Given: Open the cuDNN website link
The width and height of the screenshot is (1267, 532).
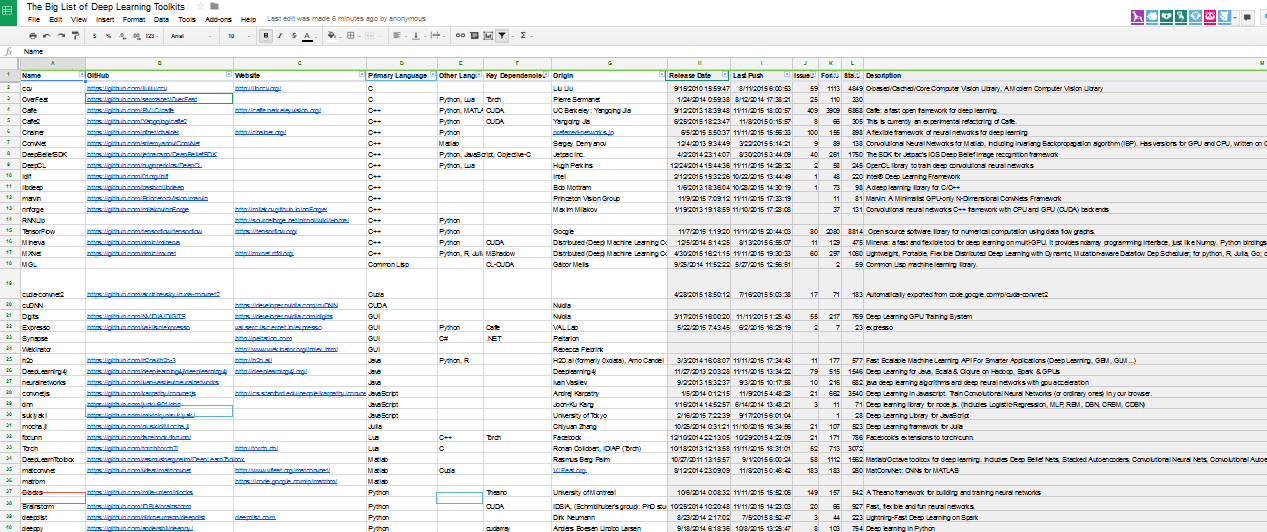Looking at the screenshot, I should coord(286,305).
